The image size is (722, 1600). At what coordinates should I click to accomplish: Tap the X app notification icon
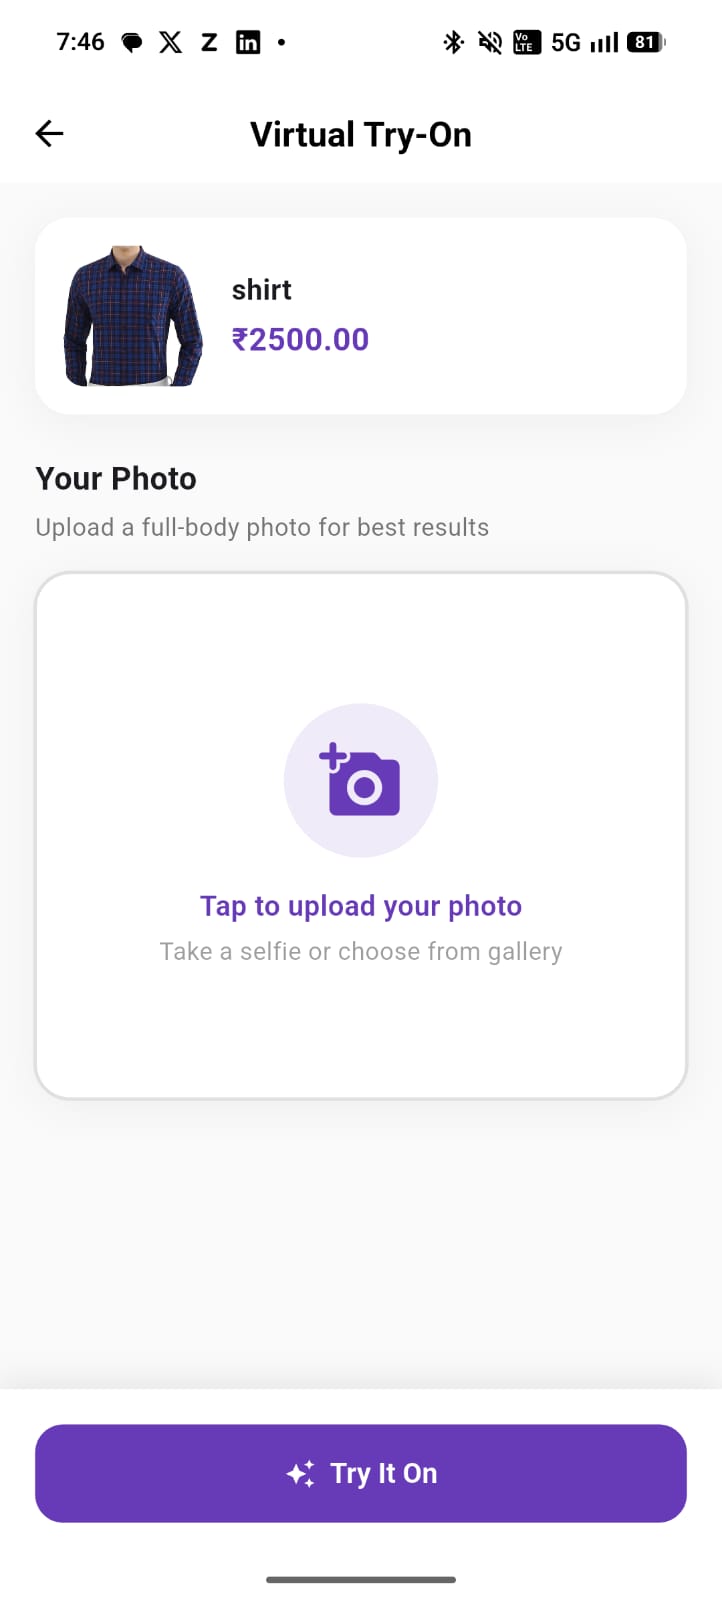click(x=171, y=42)
